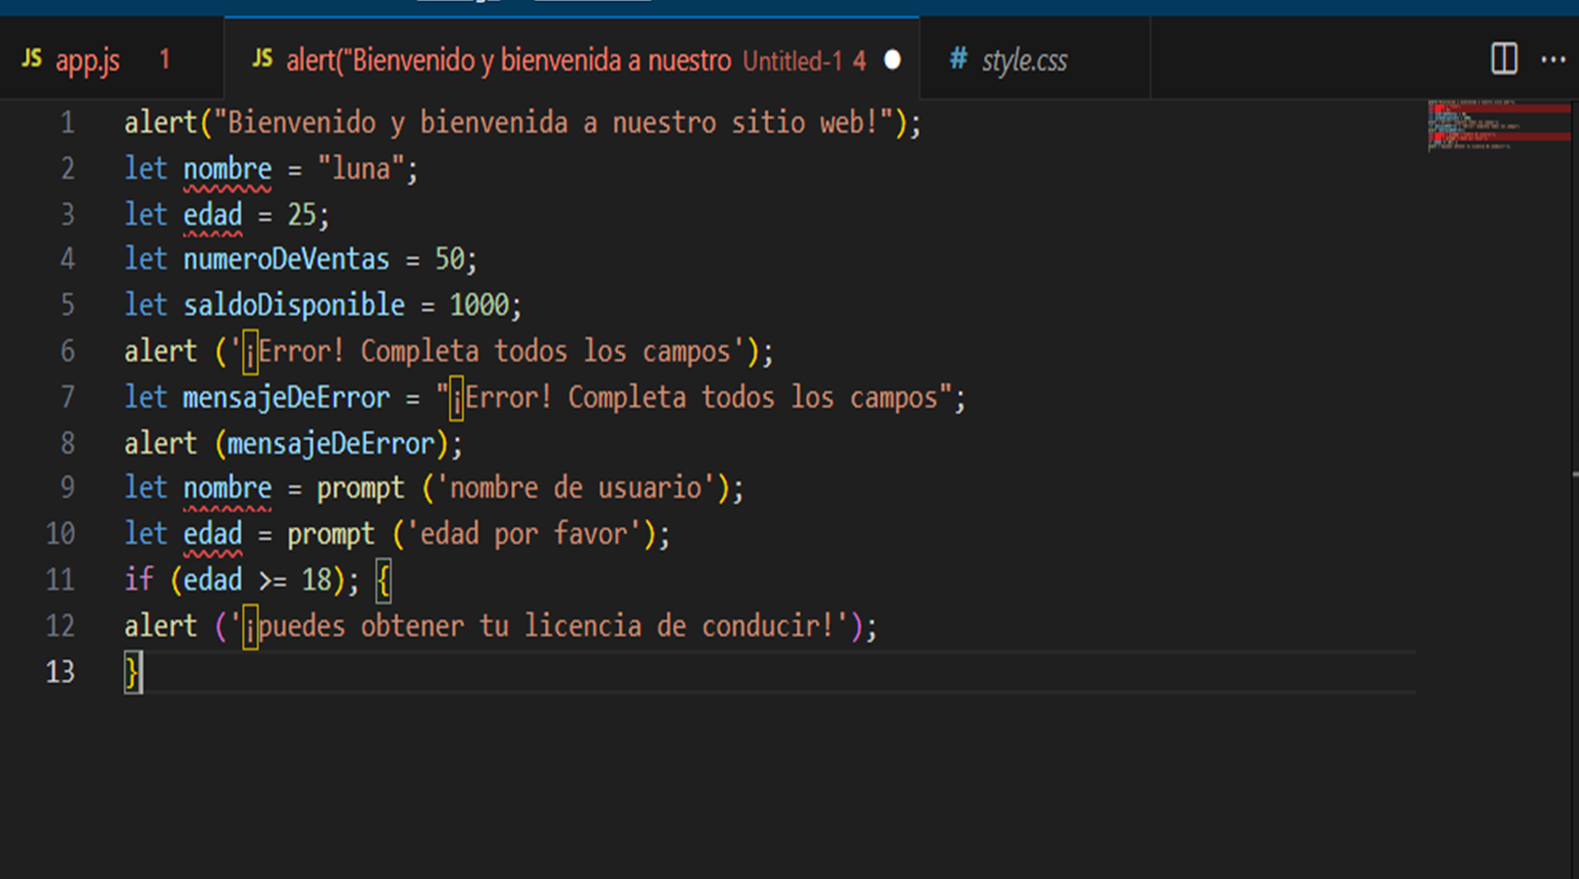The height and width of the screenshot is (879, 1579).
Task: Click the closing brace on line 13
Action: click(132, 673)
